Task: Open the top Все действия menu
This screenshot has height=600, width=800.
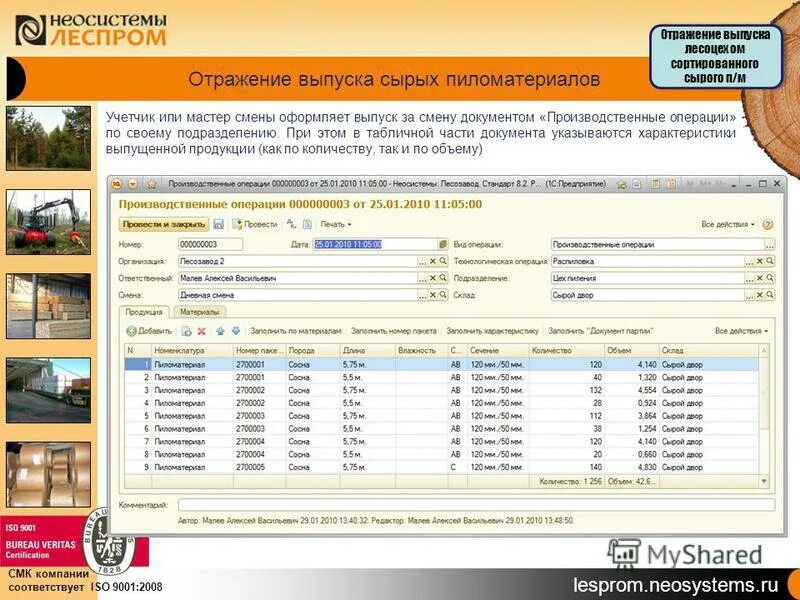Action: pyautogui.click(x=728, y=224)
